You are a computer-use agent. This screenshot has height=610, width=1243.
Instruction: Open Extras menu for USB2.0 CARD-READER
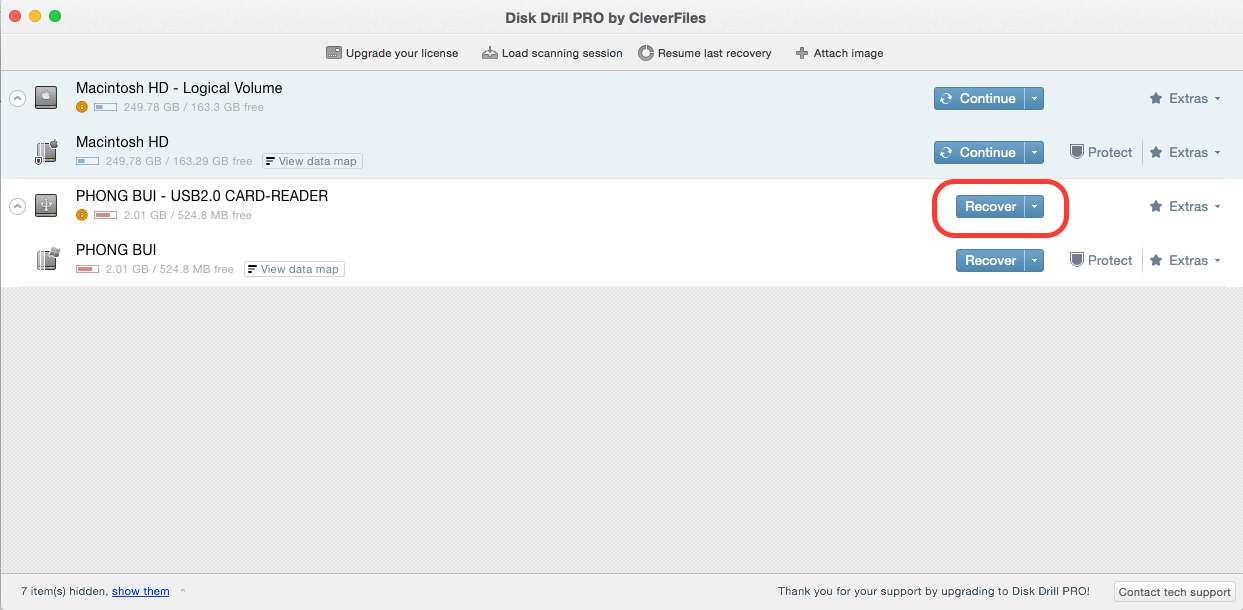(x=1185, y=206)
